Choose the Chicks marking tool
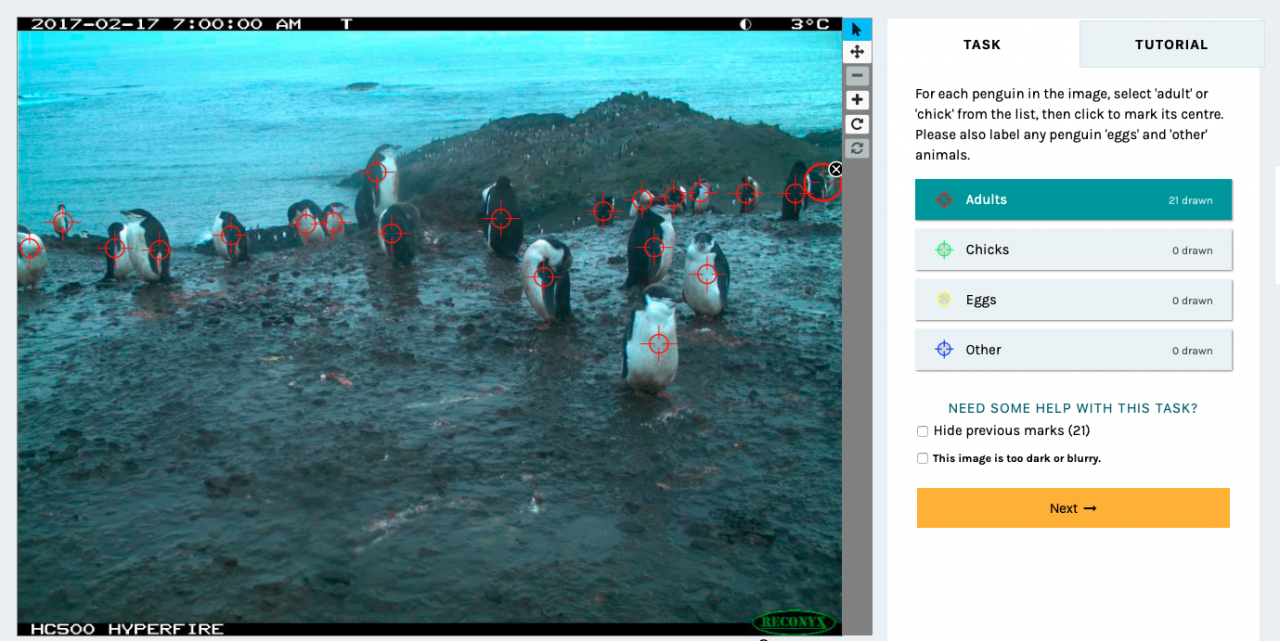1280x641 pixels. click(x=1073, y=250)
